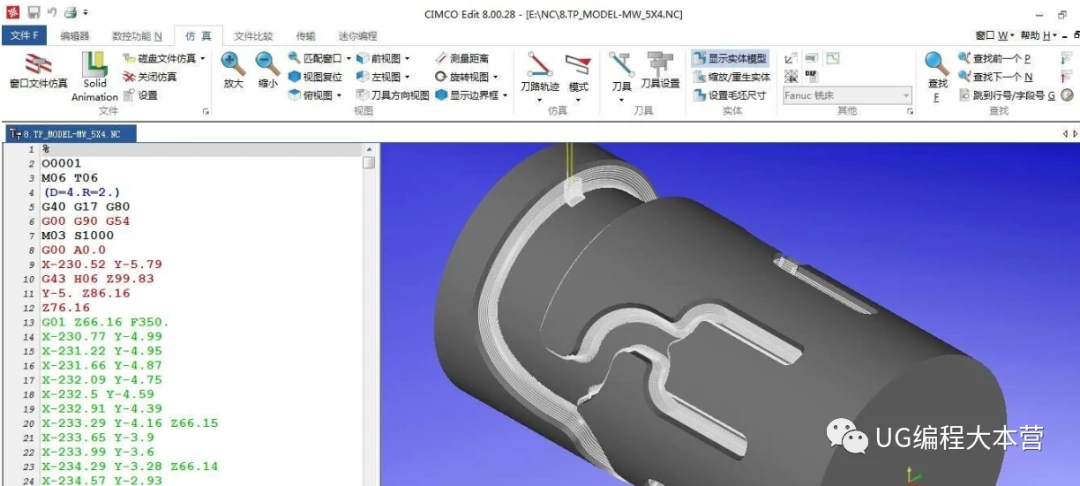Click 跳到行号/字段号 go to line
Viewport: 1080px width, 486px height.
point(1007,96)
